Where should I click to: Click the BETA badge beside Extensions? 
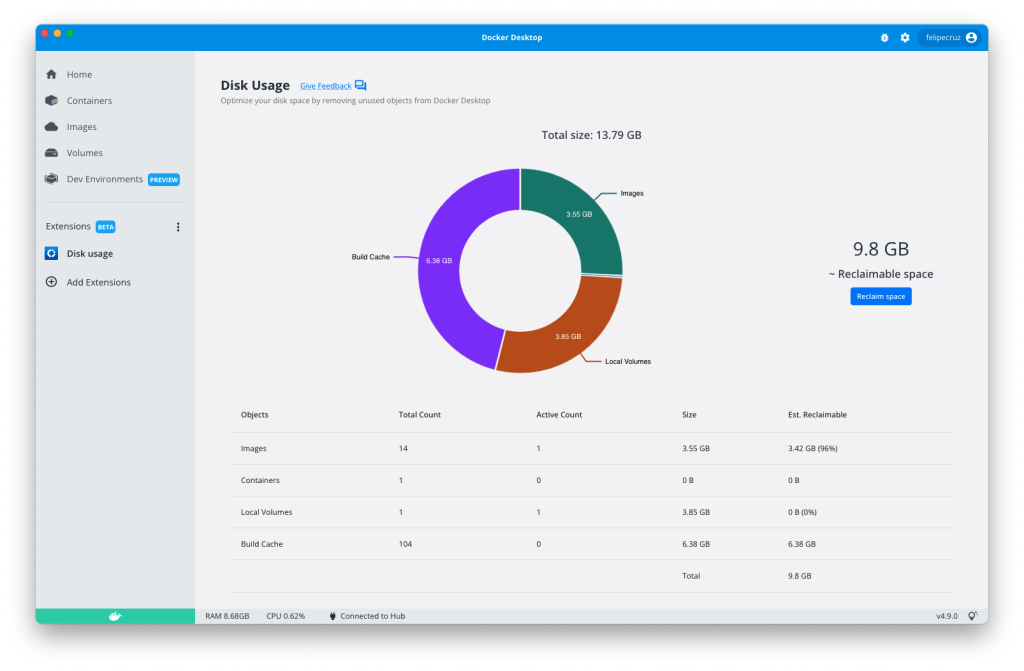[106, 227]
